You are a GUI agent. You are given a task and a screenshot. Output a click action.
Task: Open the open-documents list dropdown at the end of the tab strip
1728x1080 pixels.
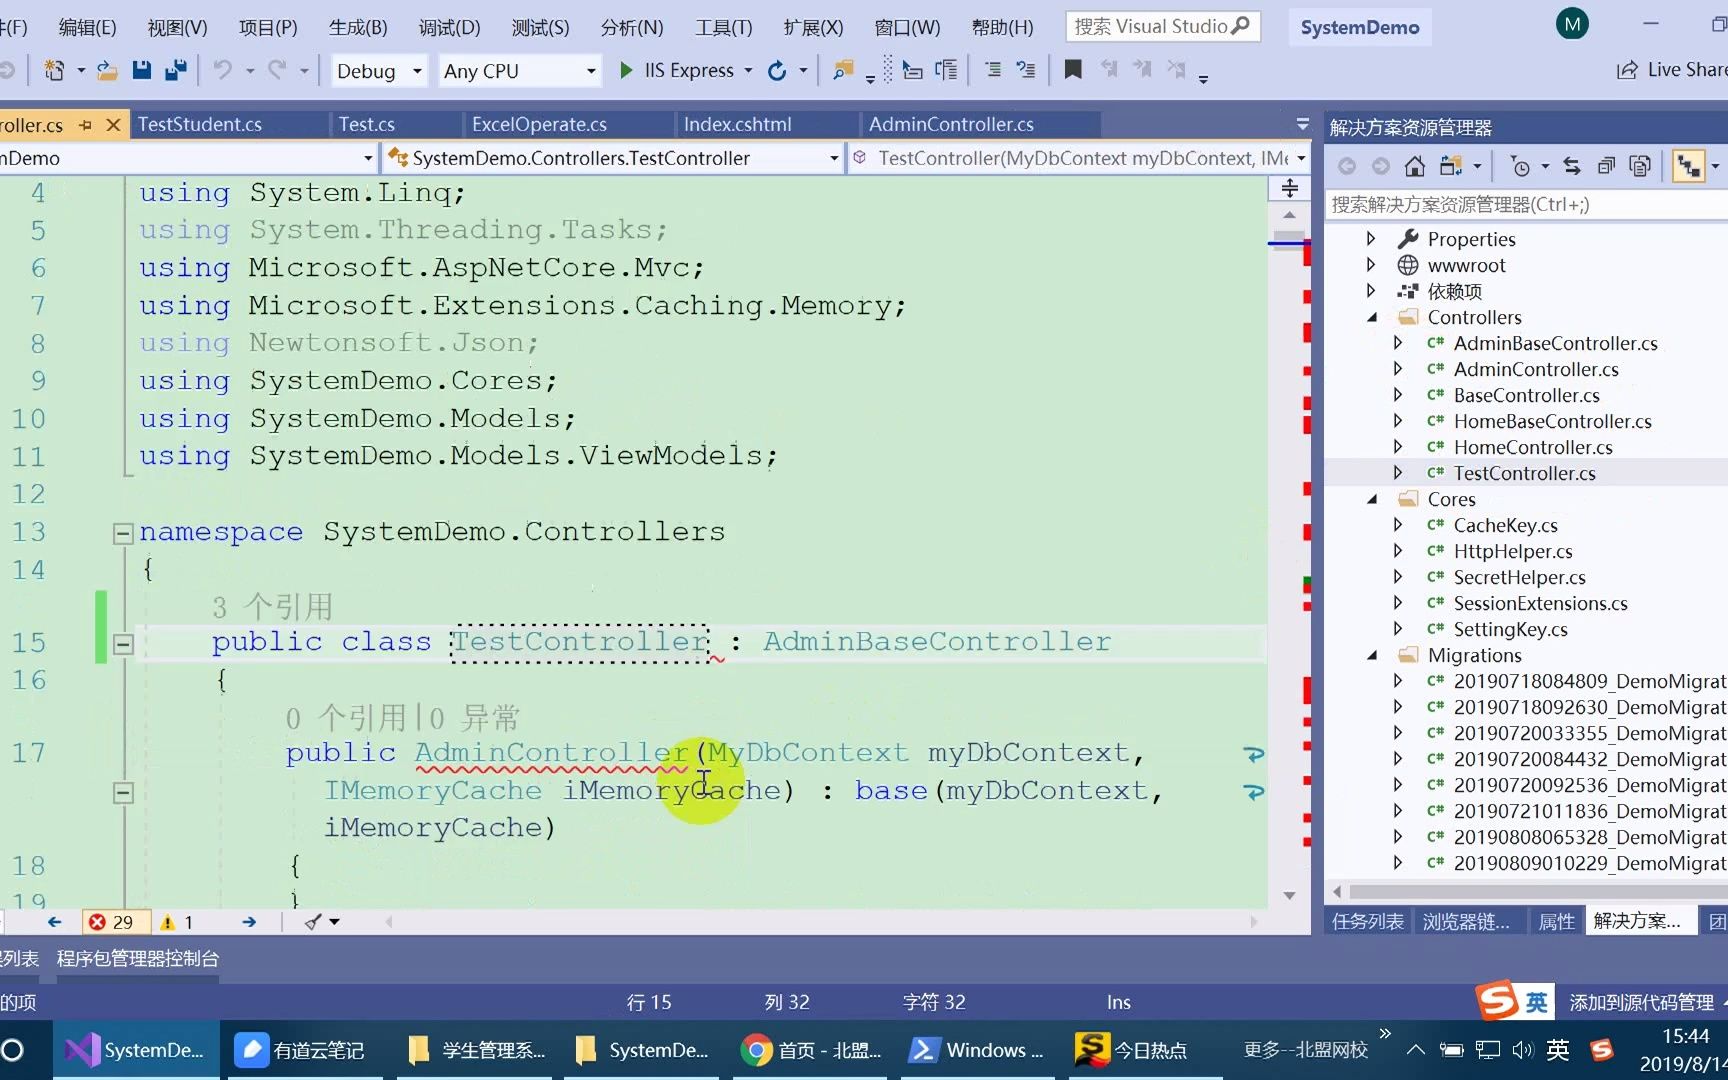click(1302, 125)
